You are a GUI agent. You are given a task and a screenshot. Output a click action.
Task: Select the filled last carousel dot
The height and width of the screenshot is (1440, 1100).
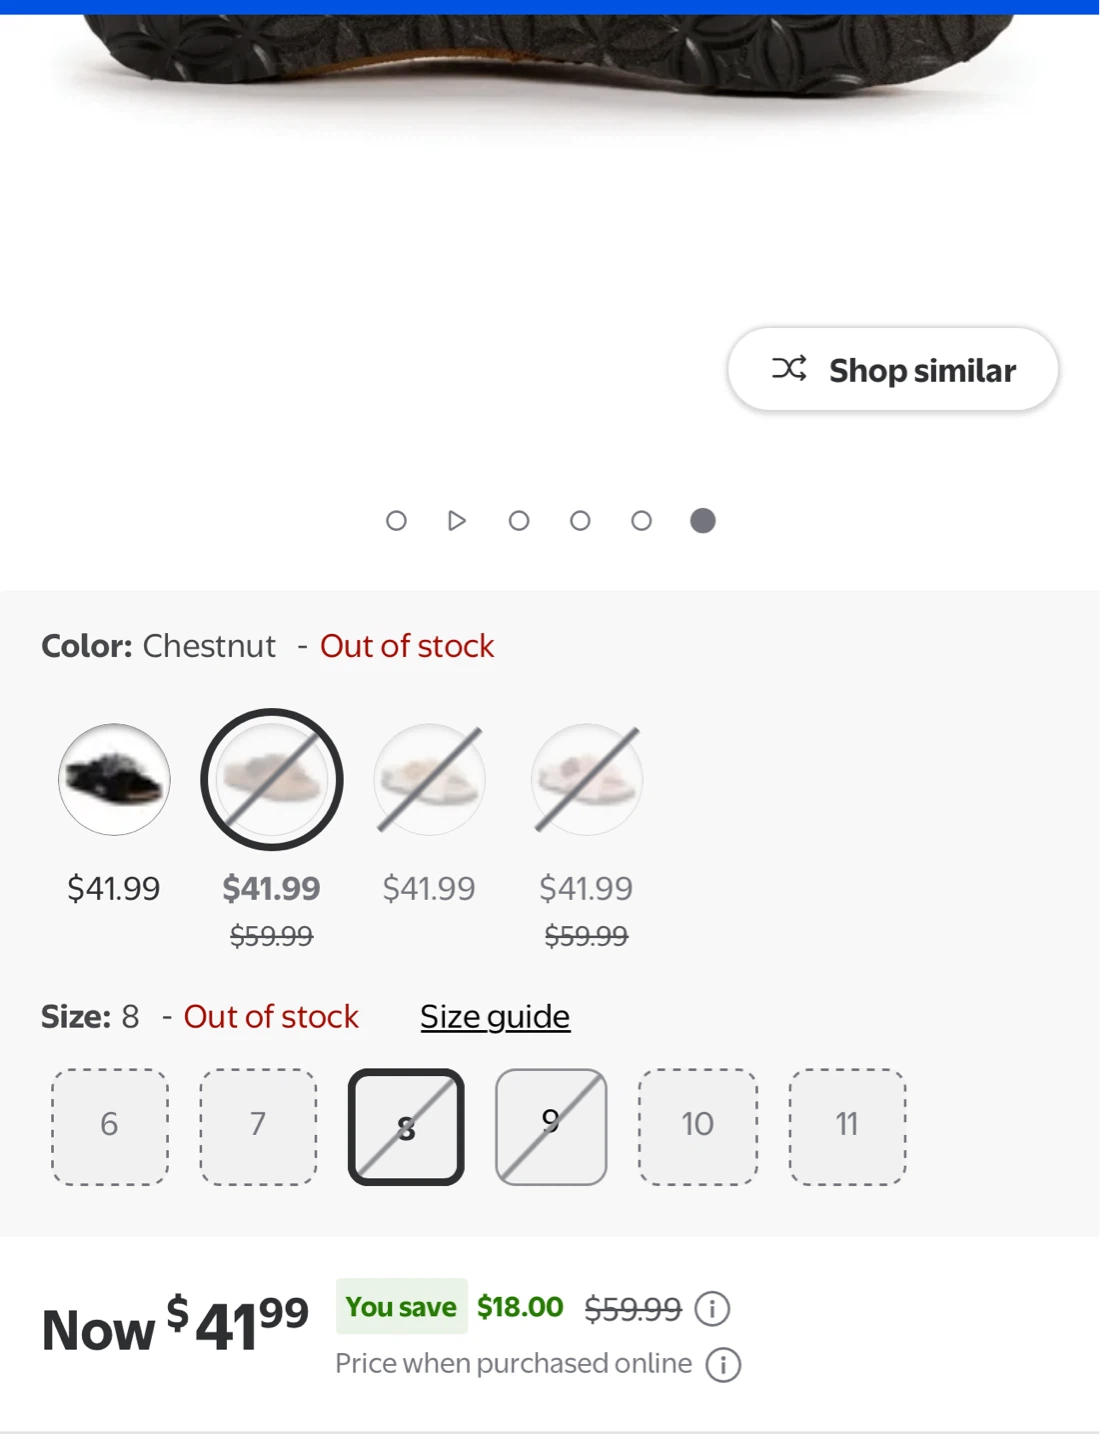pyautogui.click(x=703, y=521)
